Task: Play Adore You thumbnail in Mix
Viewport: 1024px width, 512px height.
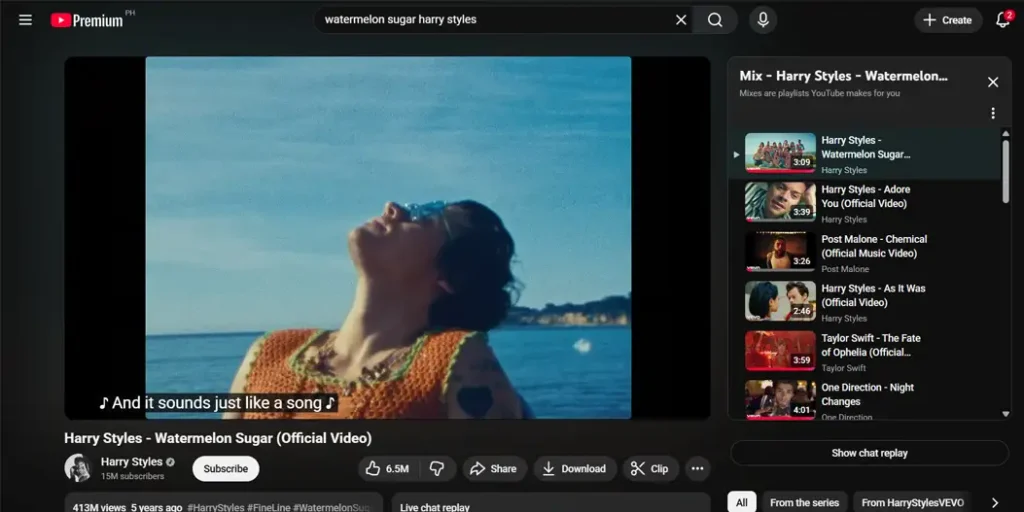Action: pos(780,202)
